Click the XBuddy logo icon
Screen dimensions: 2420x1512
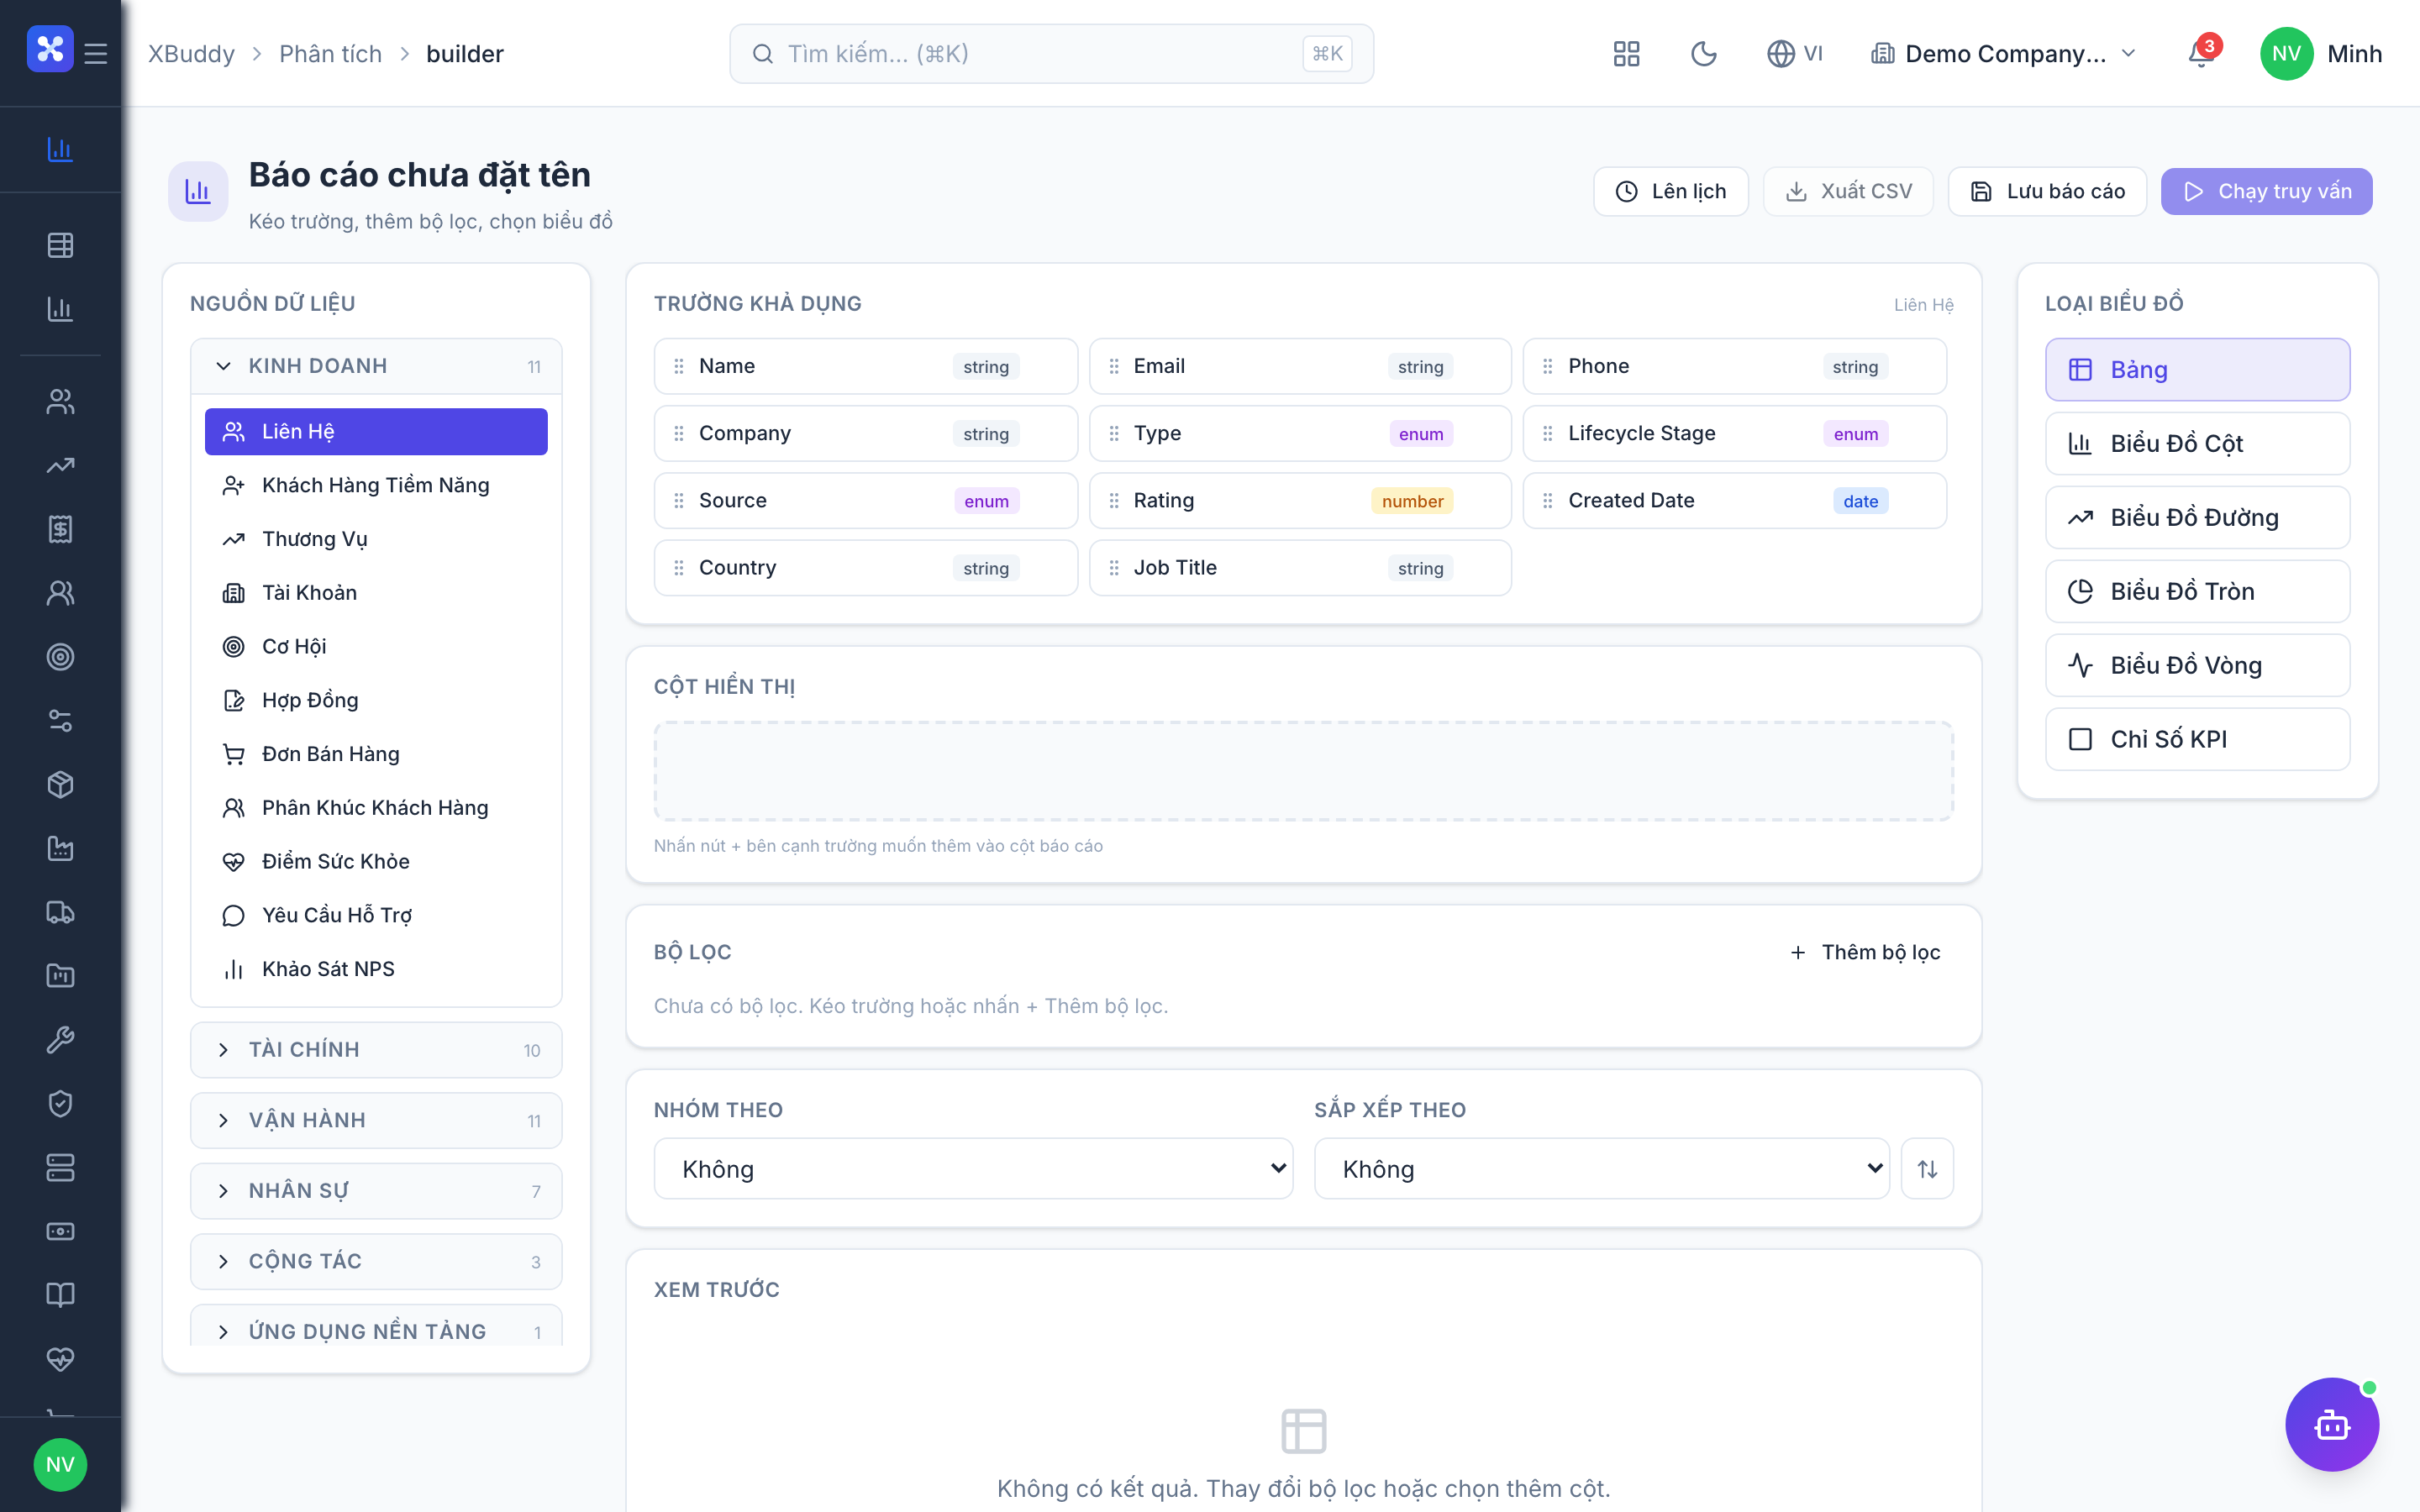coord(50,49)
